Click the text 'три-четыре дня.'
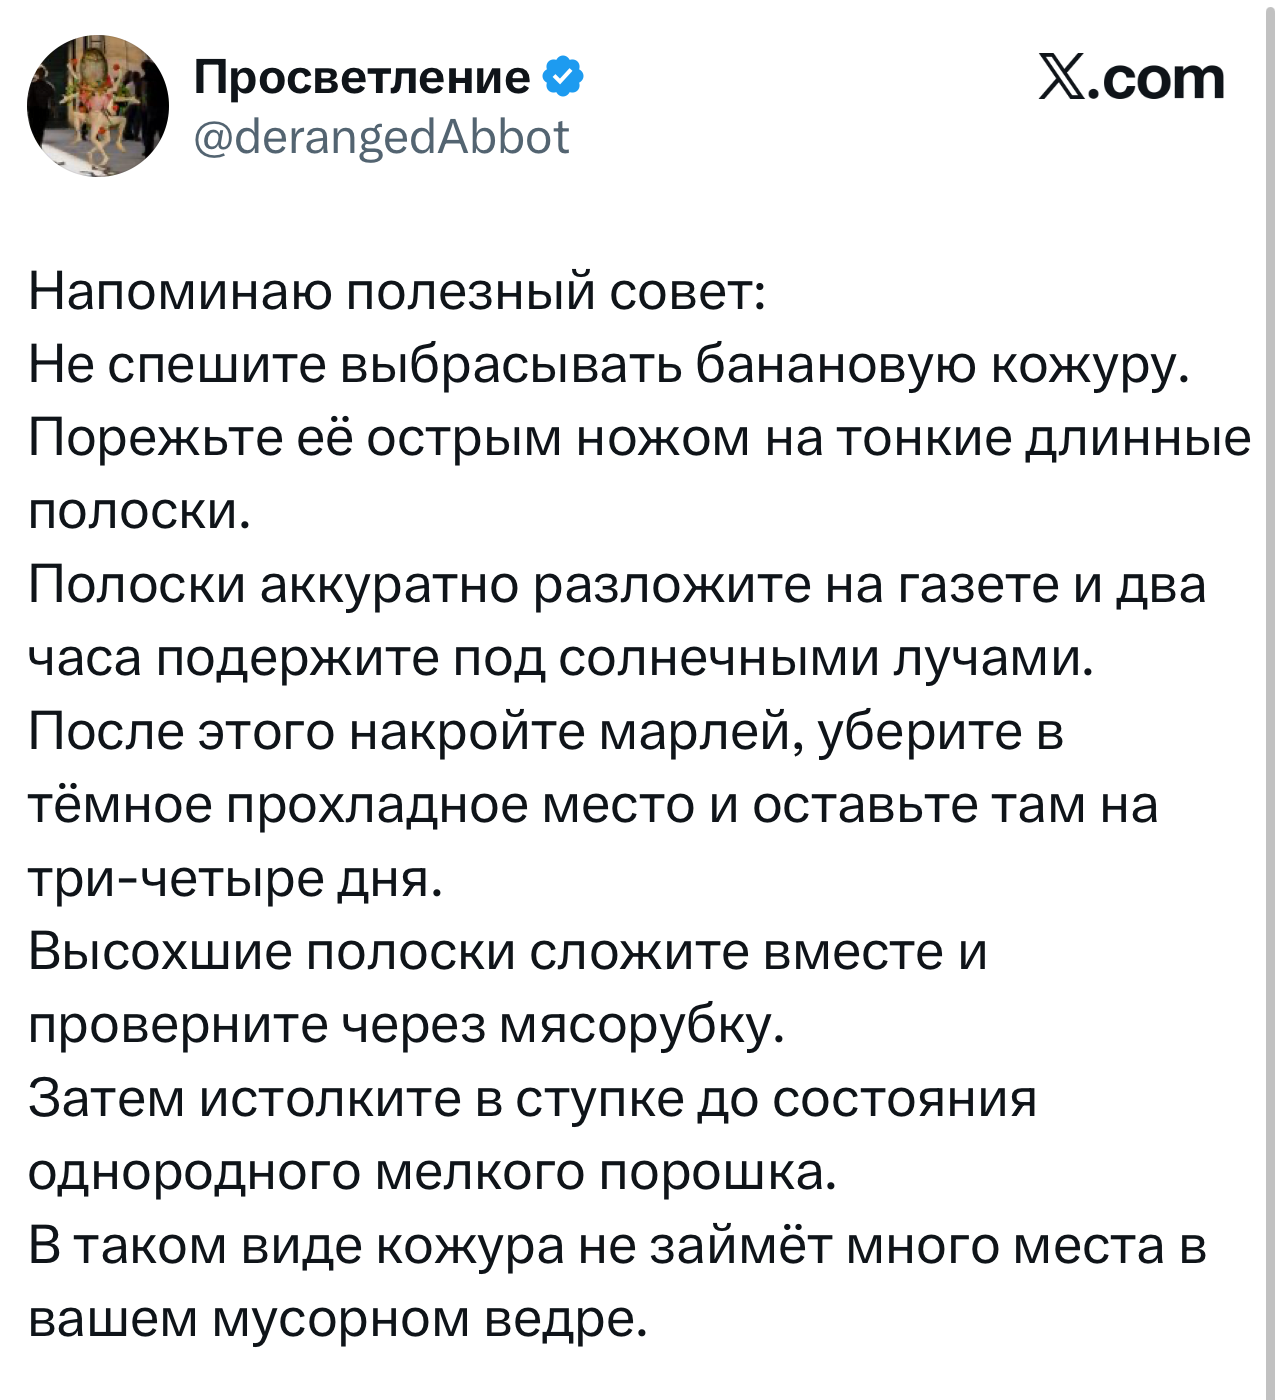 235,878
